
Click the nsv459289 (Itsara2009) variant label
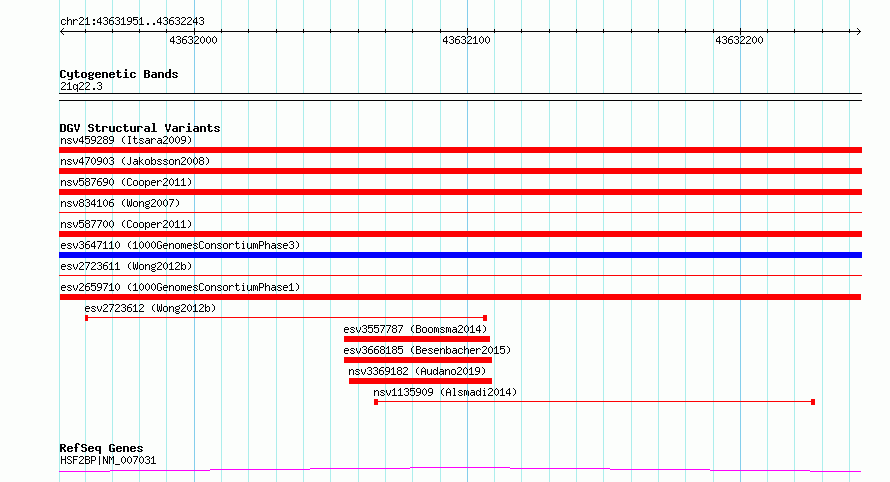[126, 140]
